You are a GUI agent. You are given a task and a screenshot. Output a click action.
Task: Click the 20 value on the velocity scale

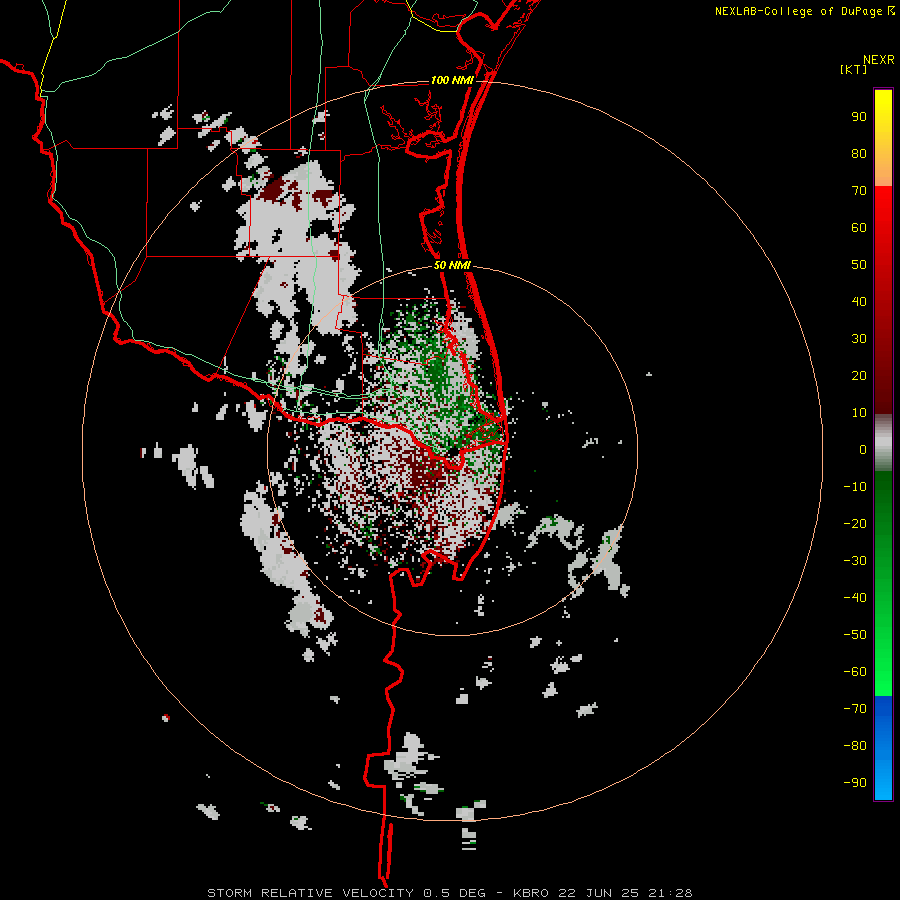pyautogui.click(x=859, y=376)
